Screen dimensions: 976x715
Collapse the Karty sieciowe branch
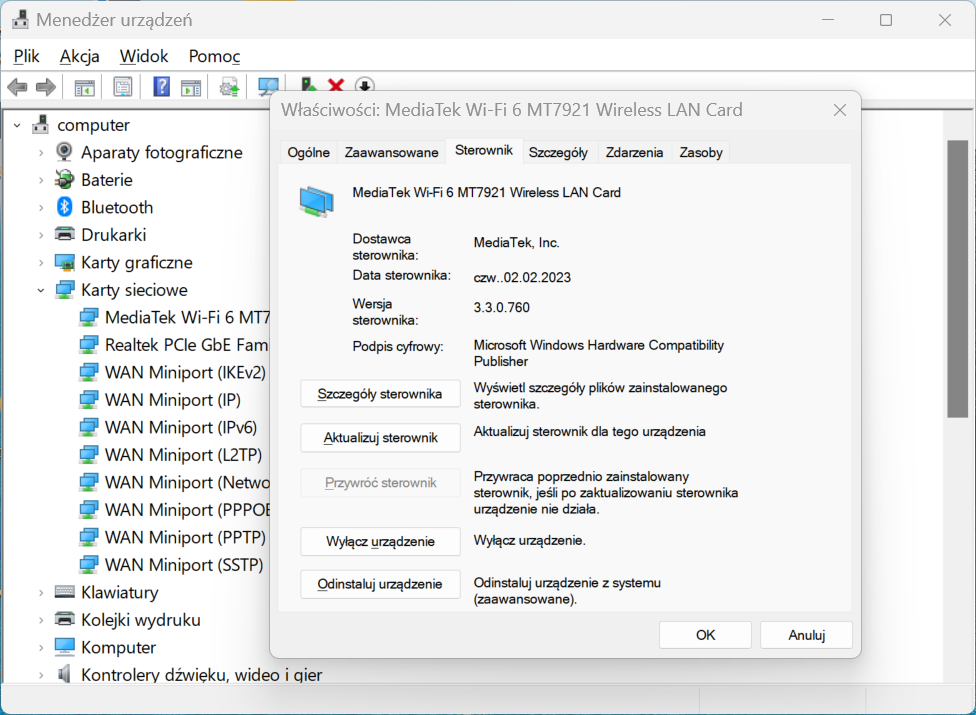pyautogui.click(x=41, y=290)
